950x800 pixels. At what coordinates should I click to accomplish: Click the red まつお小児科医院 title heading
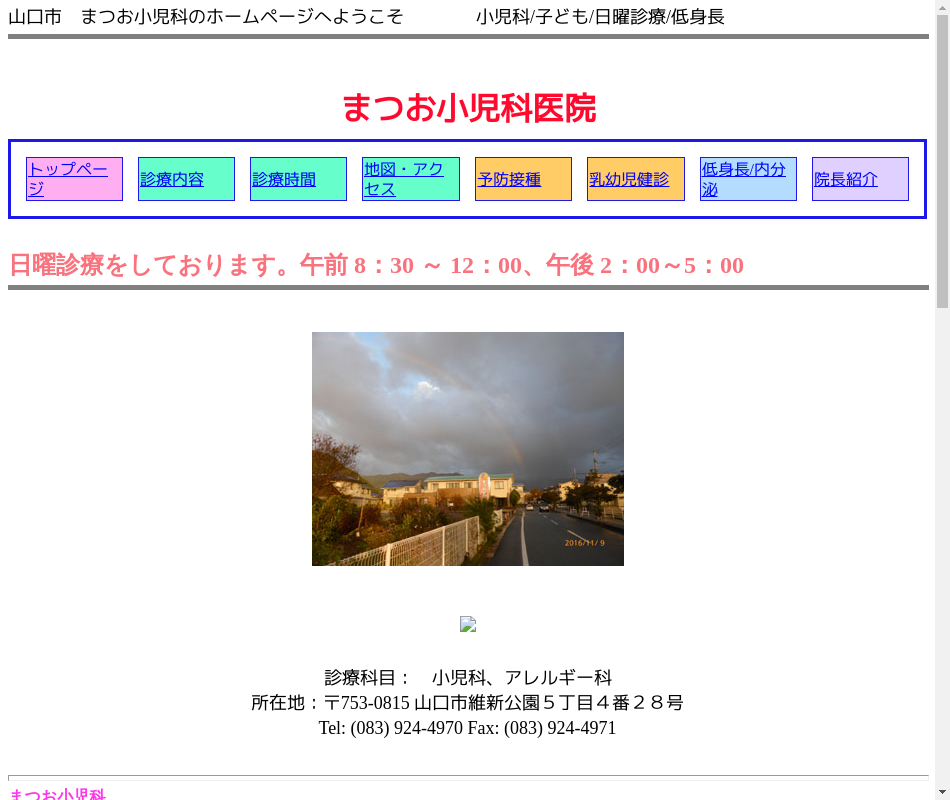click(x=468, y=108)
